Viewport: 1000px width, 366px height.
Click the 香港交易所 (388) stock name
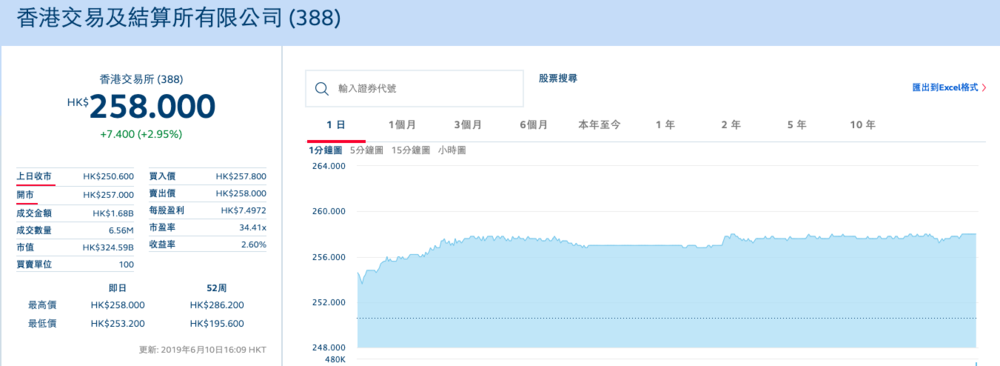point(142,80)
